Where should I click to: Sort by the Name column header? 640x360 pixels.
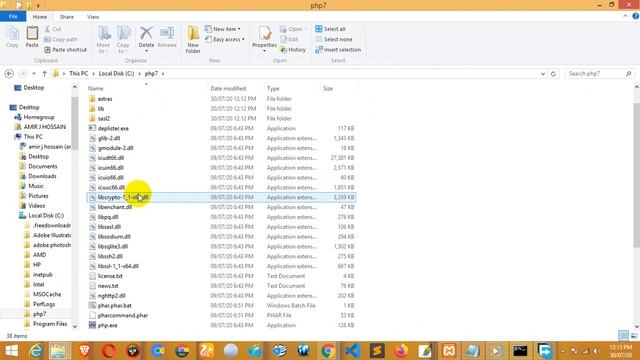146,88
